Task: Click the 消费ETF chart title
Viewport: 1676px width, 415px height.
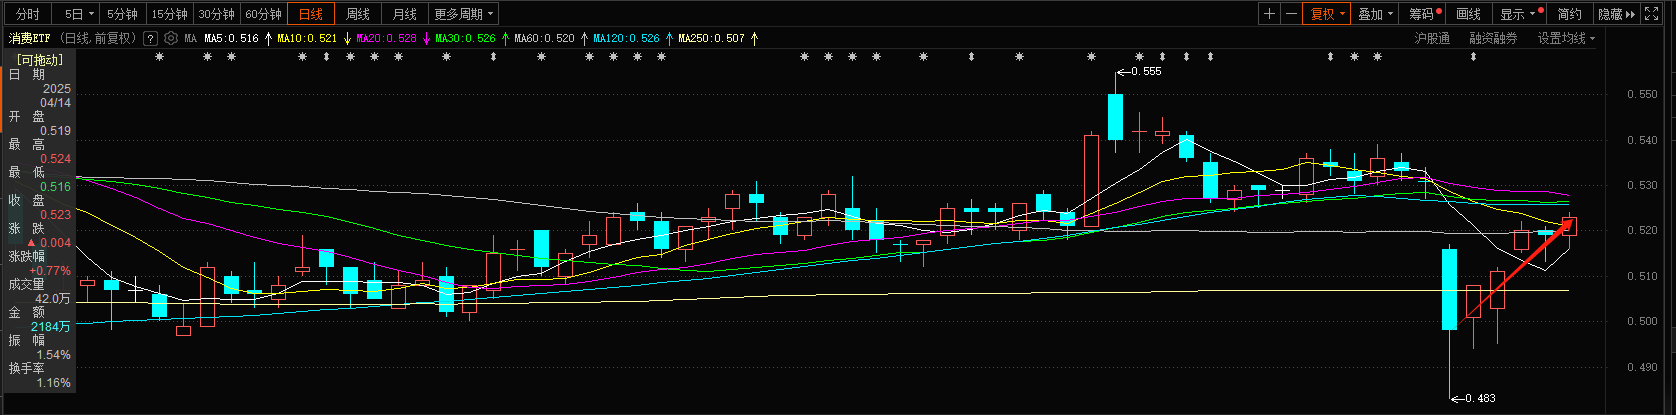Action: click(x=30, y=39)
